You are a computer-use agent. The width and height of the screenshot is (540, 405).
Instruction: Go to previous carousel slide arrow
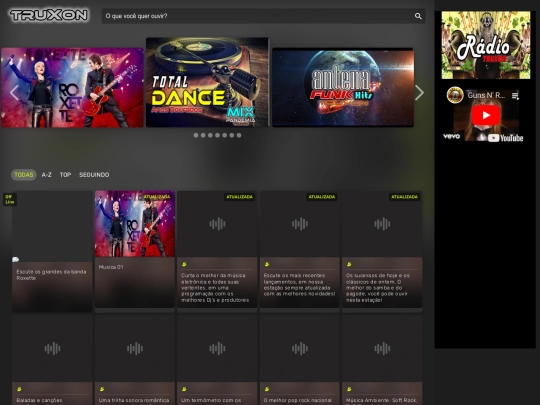pos(14,93)
